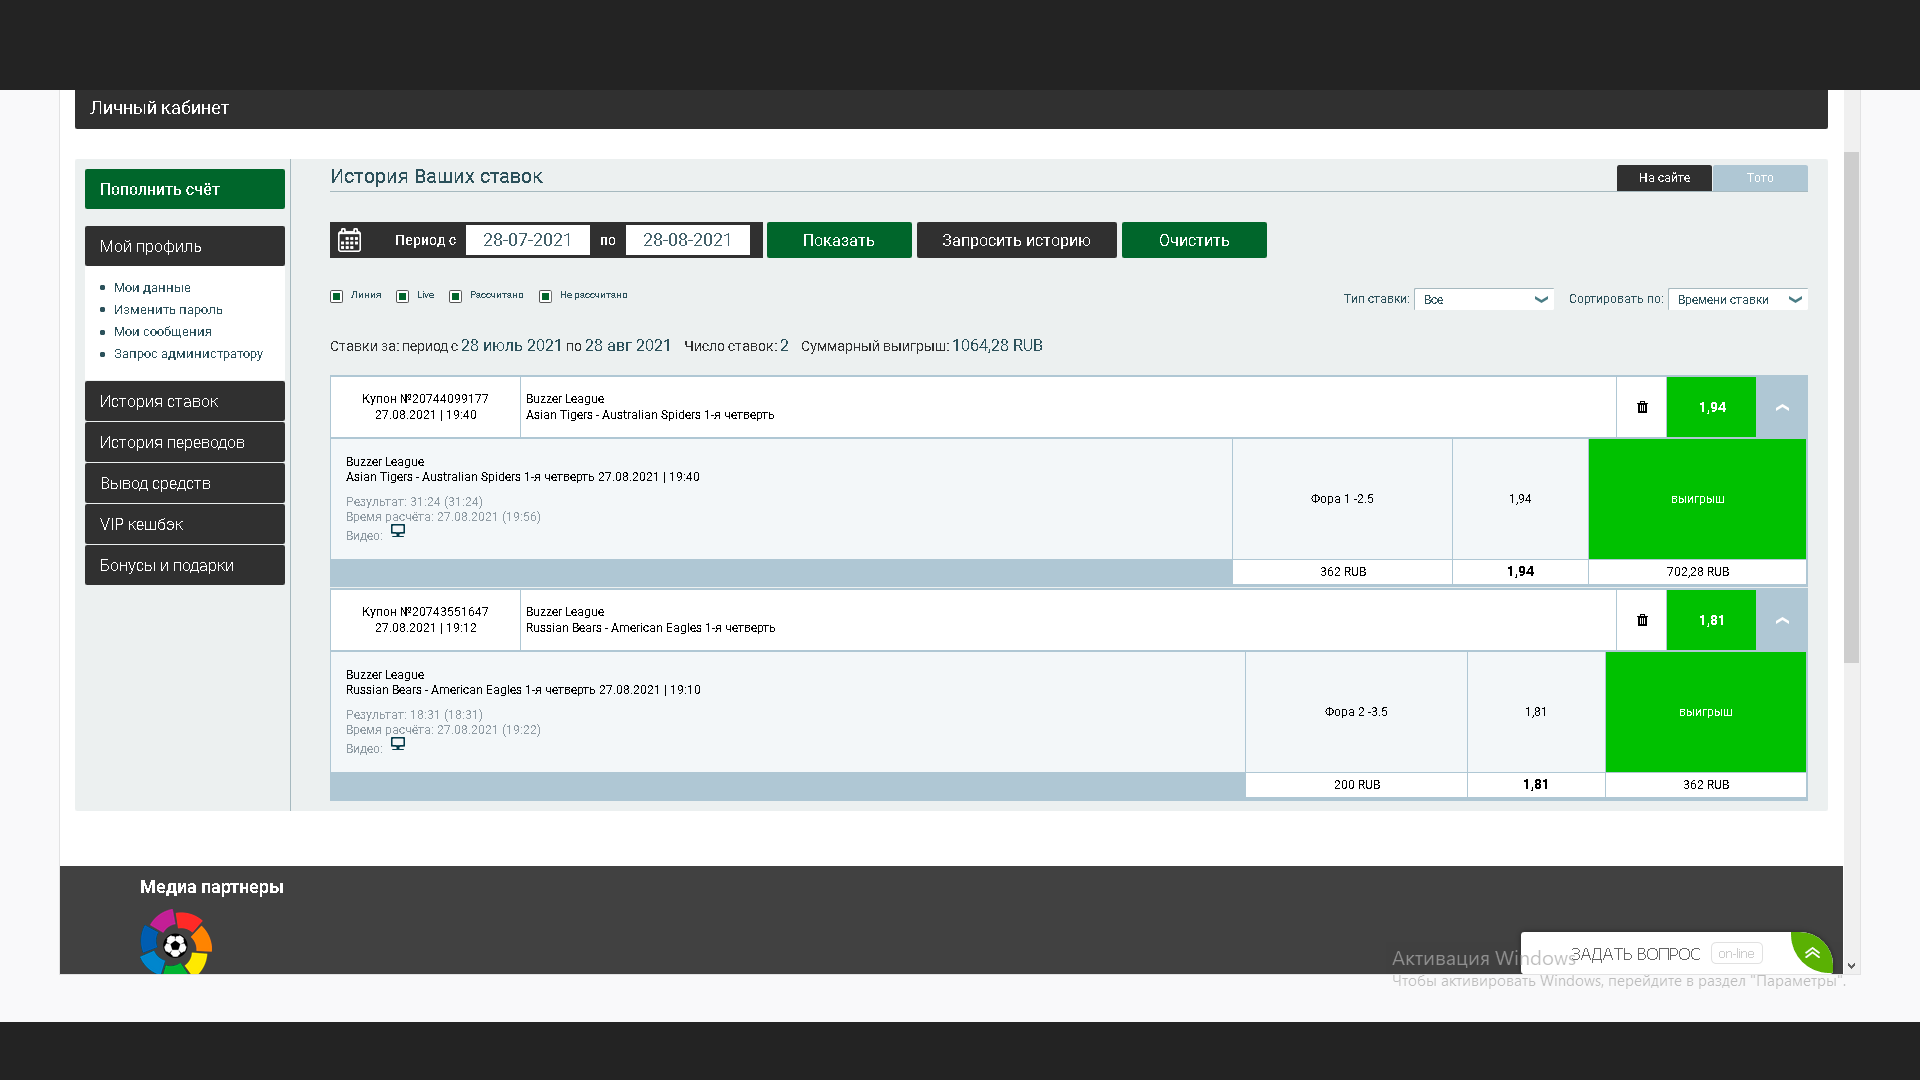Collapse the Russian Bears coupon details
The width and height of the screenshot is (1920, 1080).
1782,620
